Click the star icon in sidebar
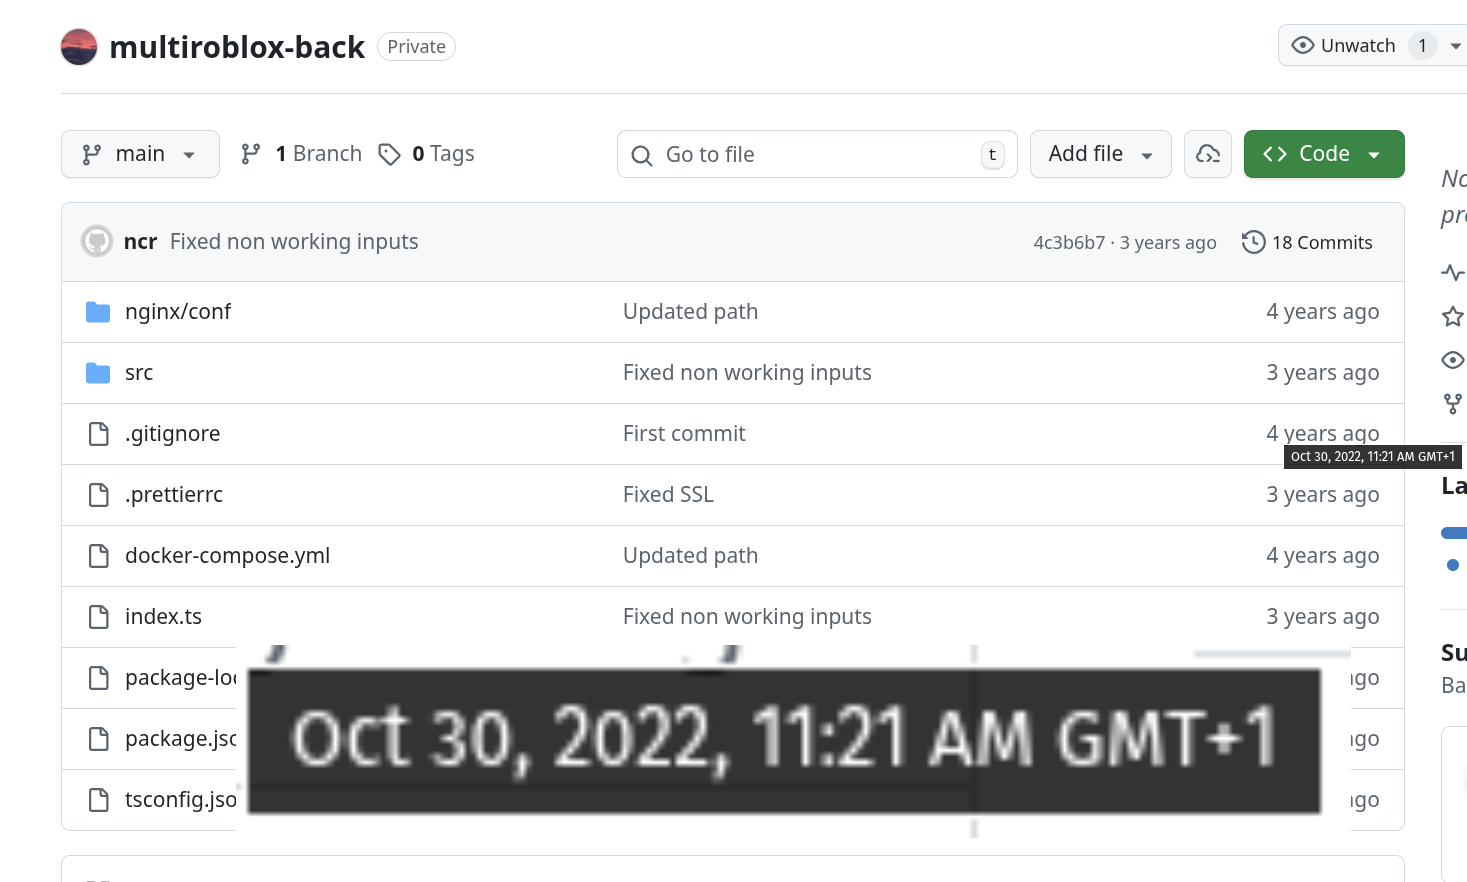1467x882 pixels. pyautogui.click(x=1453, y=317)
